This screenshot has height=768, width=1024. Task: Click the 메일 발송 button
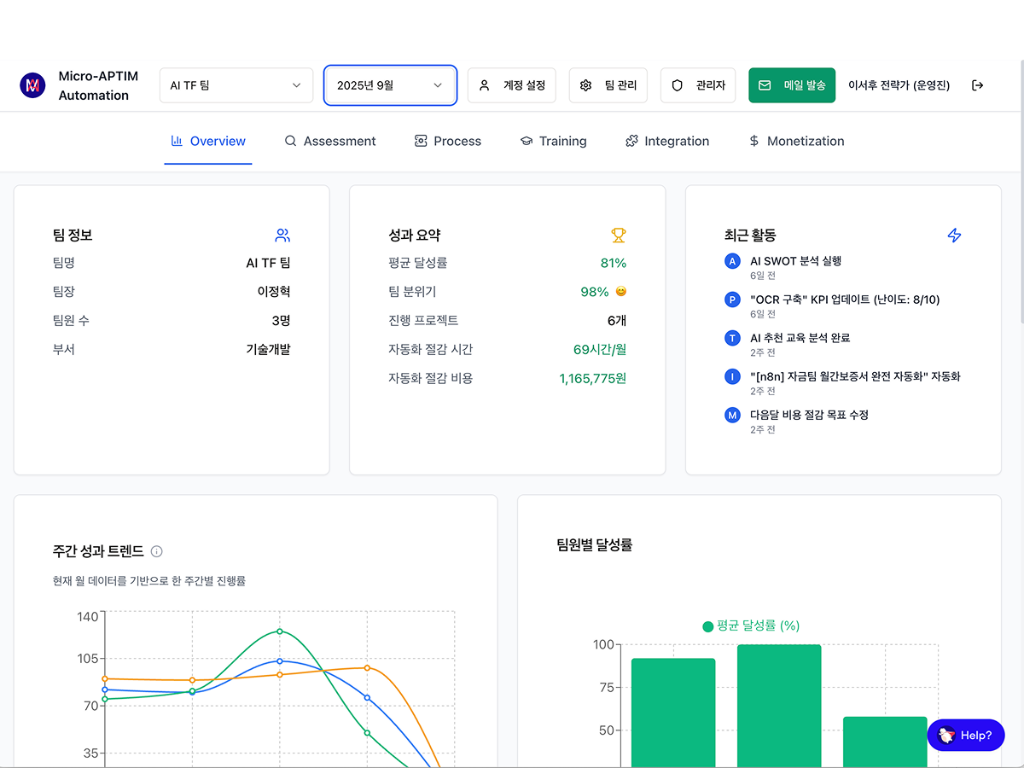point(791,86)
